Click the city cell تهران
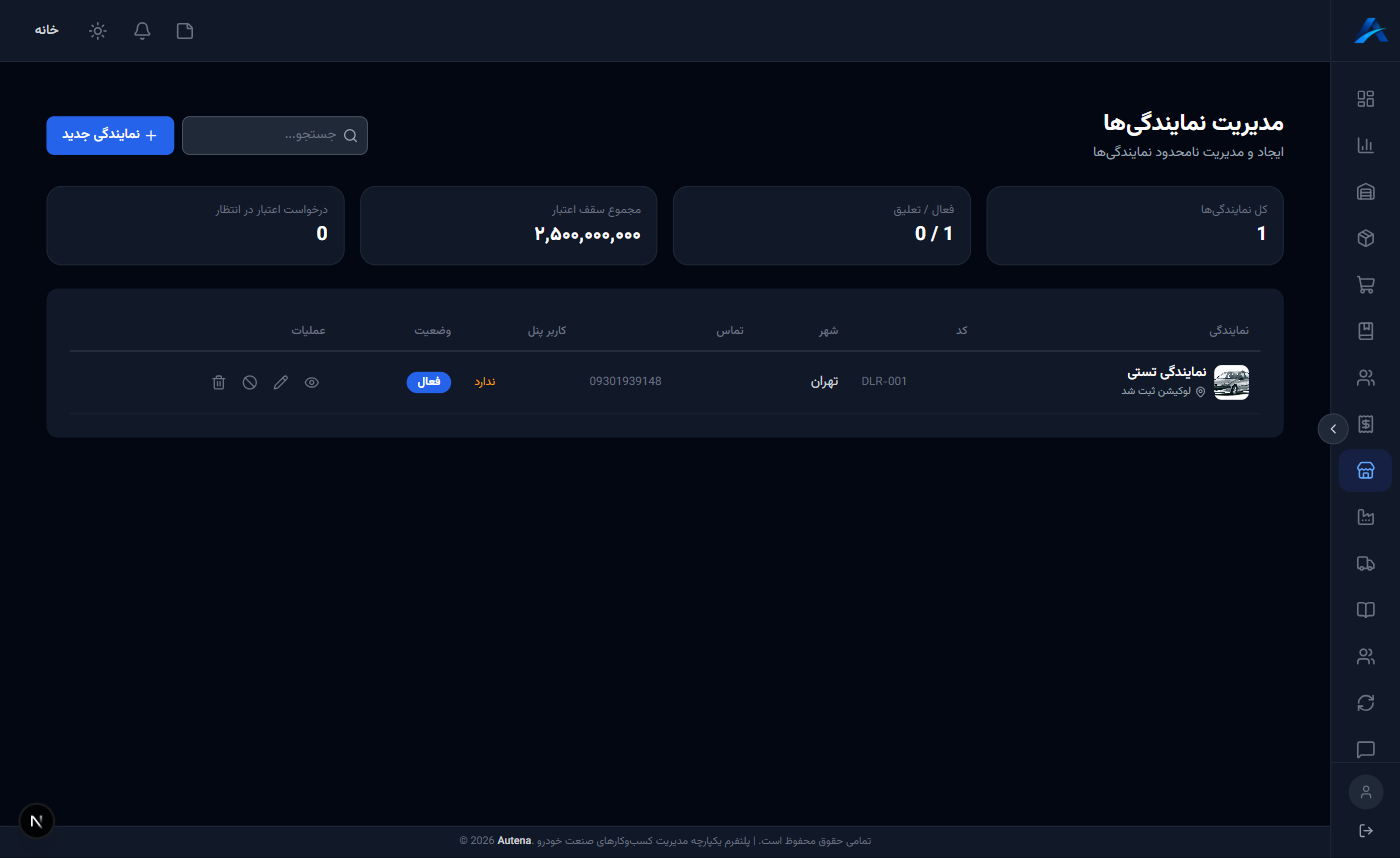The image size is (1400, 858). [824, 382]
